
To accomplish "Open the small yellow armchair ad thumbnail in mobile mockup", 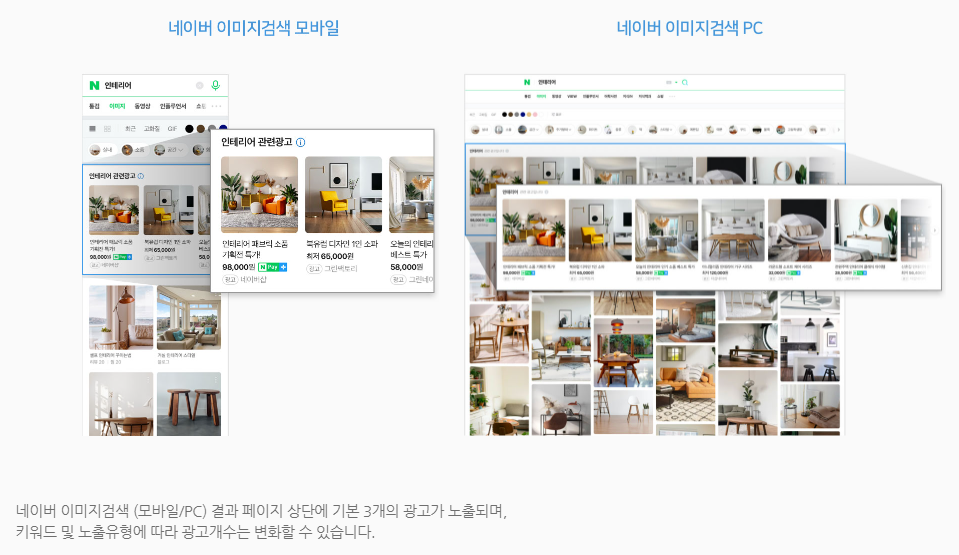I will (x=169, y=210).
